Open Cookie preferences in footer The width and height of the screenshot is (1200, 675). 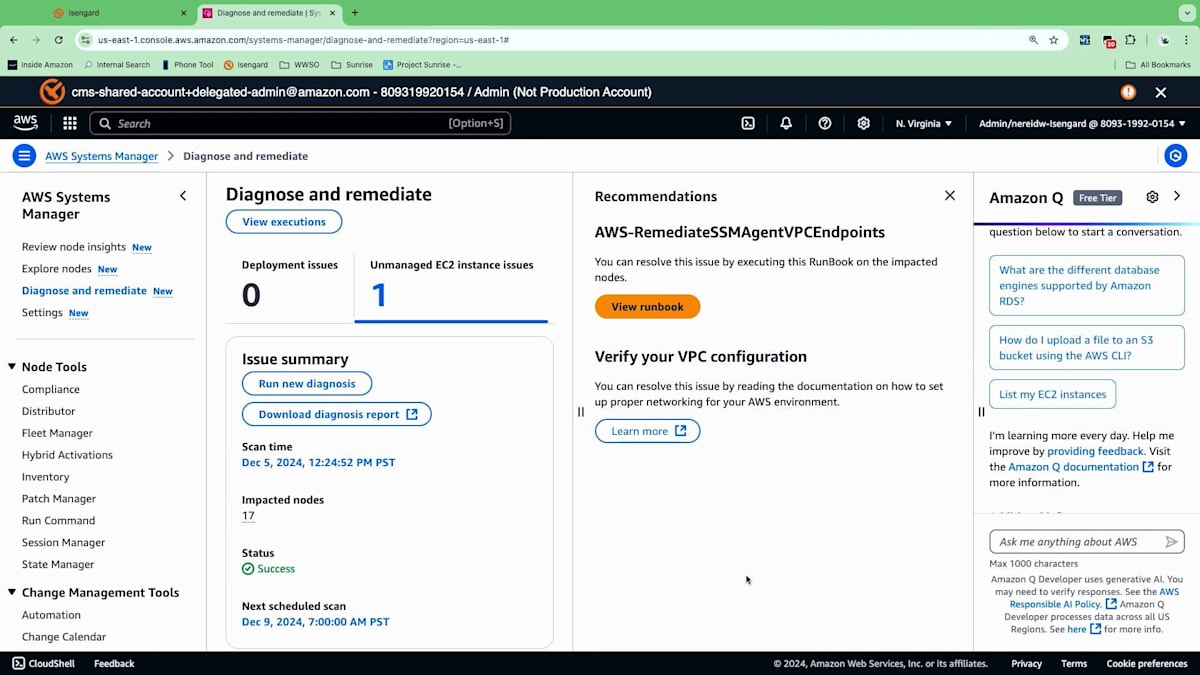tap(1147, 663)
